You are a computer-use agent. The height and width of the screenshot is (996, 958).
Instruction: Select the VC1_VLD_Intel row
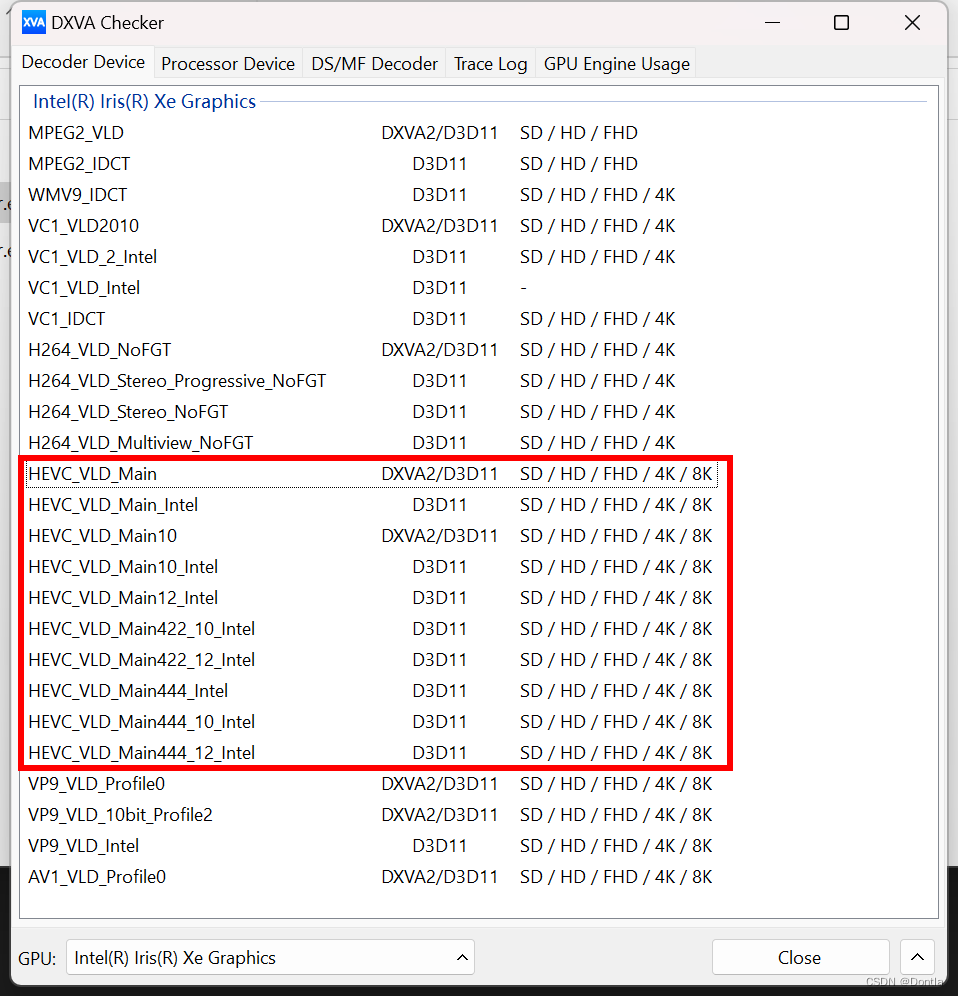click(x=372, y=288)
